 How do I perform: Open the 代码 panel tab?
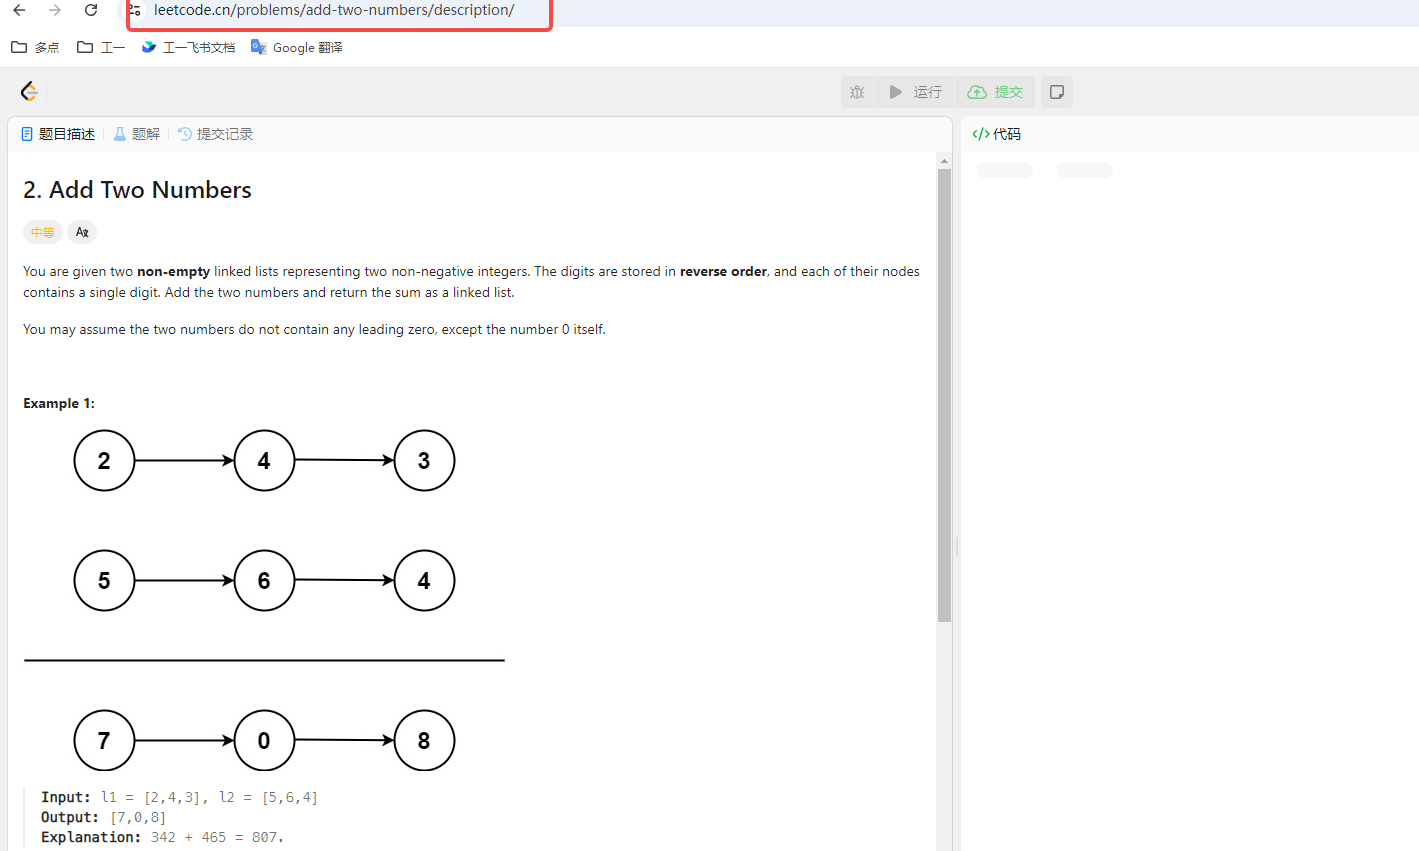click(997, 134)
